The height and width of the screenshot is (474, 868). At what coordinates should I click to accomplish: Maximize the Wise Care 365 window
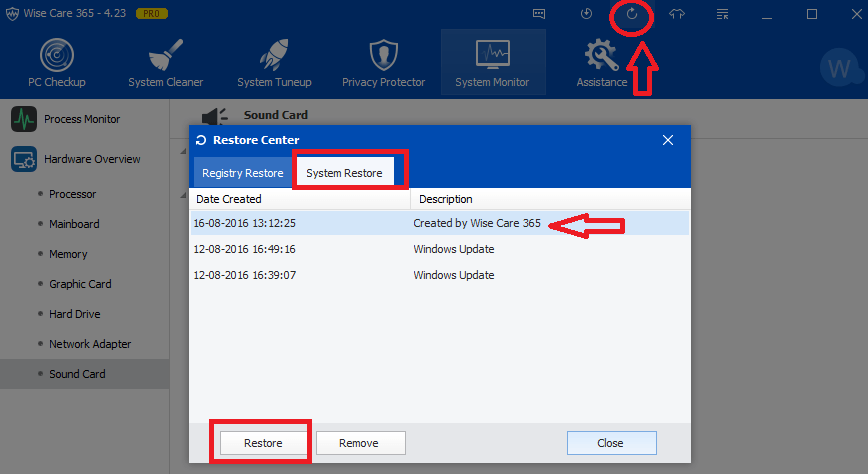pos(812,14)
